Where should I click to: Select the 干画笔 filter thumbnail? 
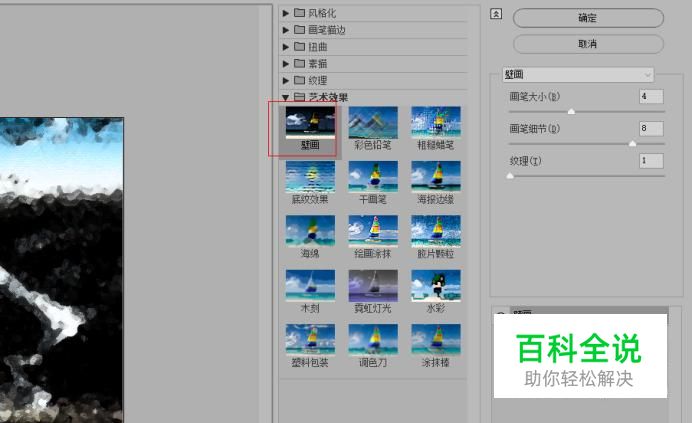373,177
